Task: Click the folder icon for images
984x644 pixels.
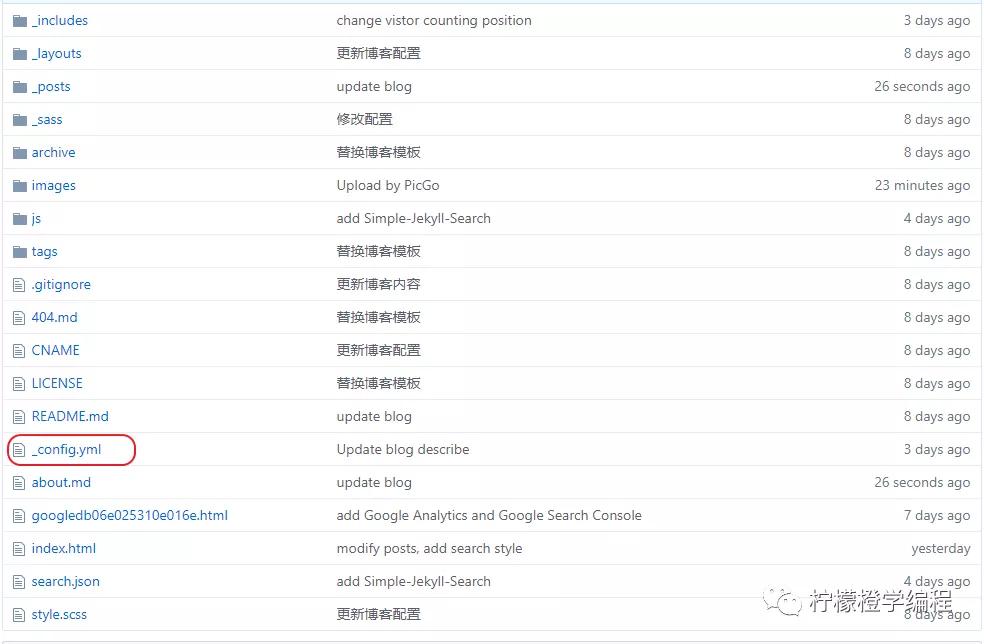Action: pos(18,185)
